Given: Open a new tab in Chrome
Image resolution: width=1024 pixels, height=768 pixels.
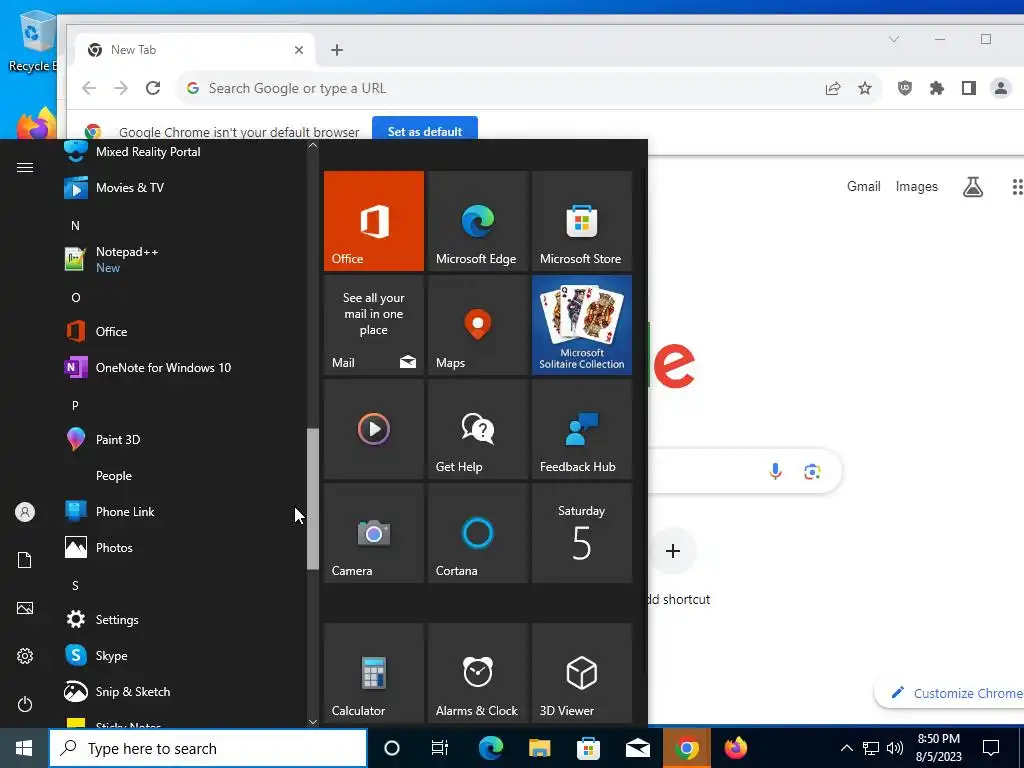Looking at the screenshot, I should point(337,50).
